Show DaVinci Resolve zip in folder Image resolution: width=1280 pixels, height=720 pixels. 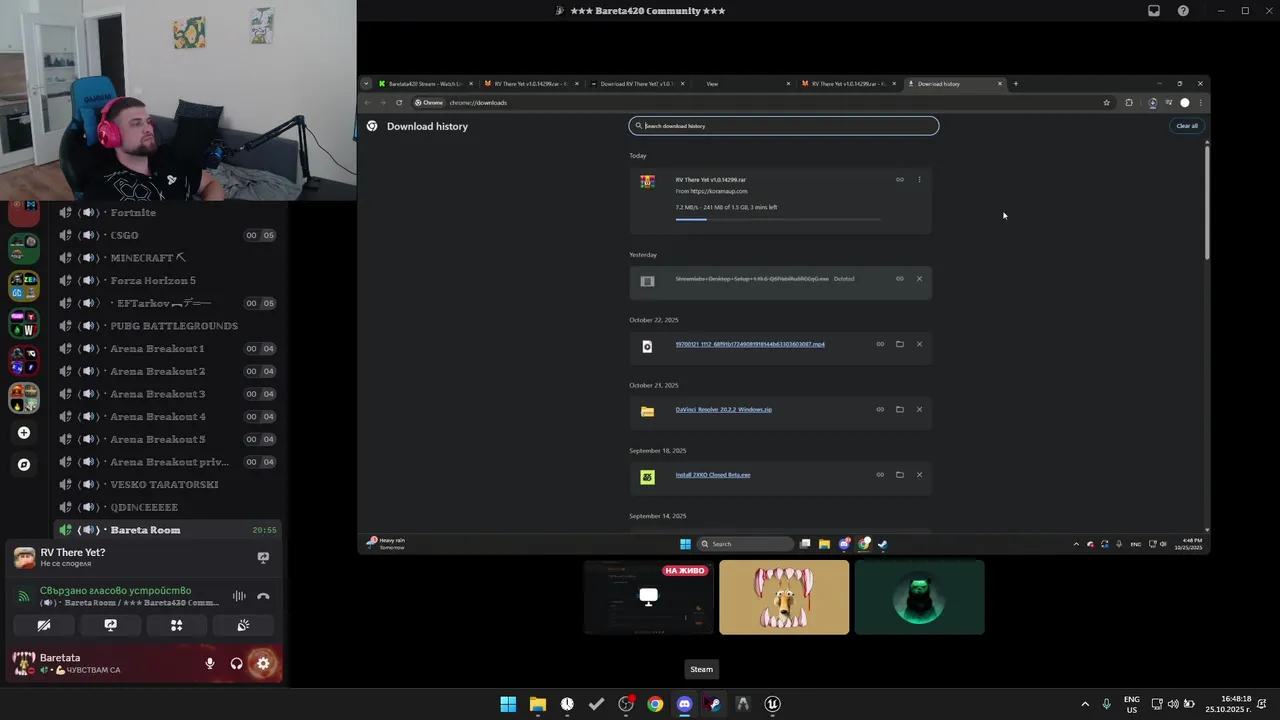pyautogui.click(x=900, y=409)
